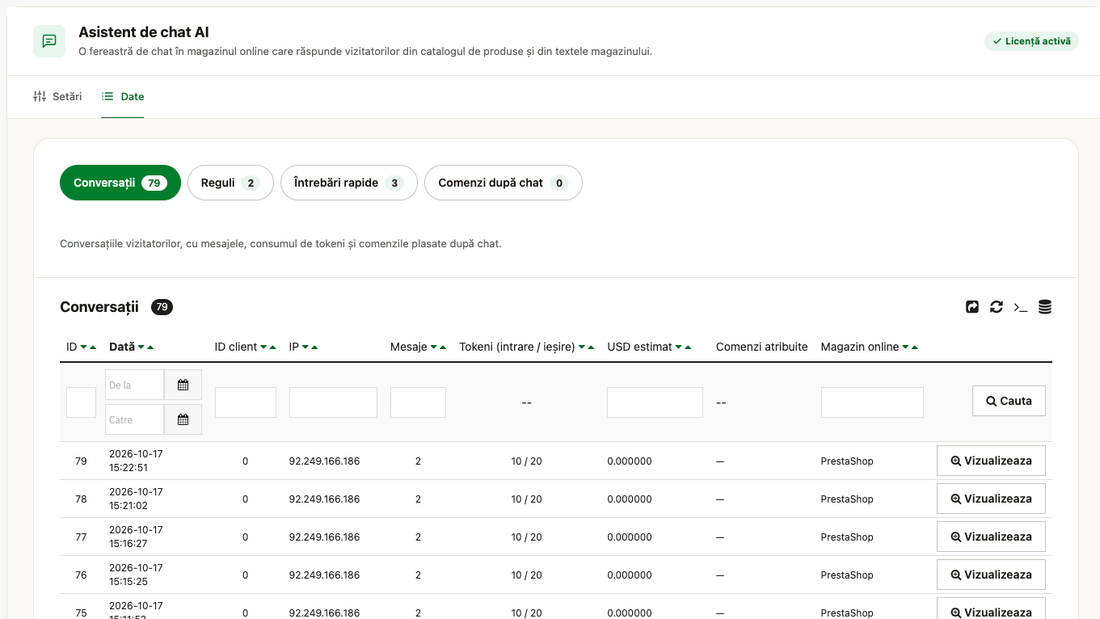Sort USD estimat column ascending arrow
The height and width of the screenshot is (619, 1100).
688,347
